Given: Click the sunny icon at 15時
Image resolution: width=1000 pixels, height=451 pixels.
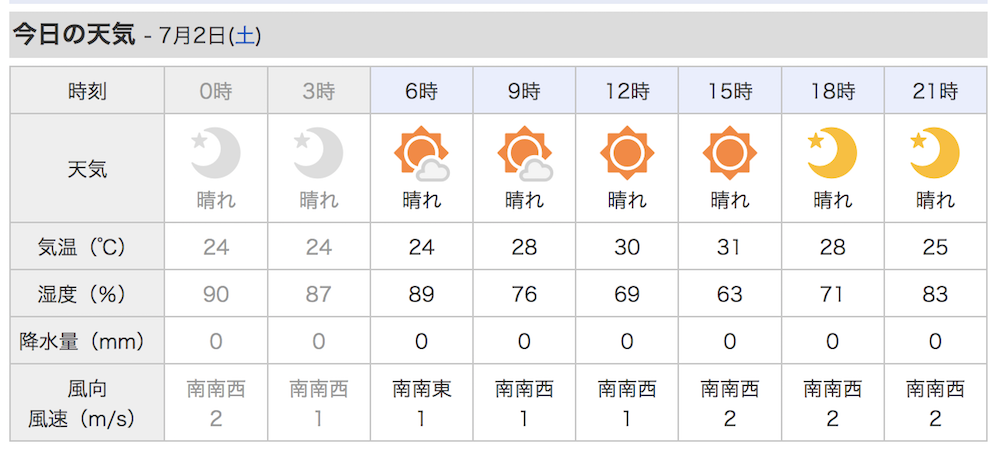Looking at the screenshot, I should 730,153.
